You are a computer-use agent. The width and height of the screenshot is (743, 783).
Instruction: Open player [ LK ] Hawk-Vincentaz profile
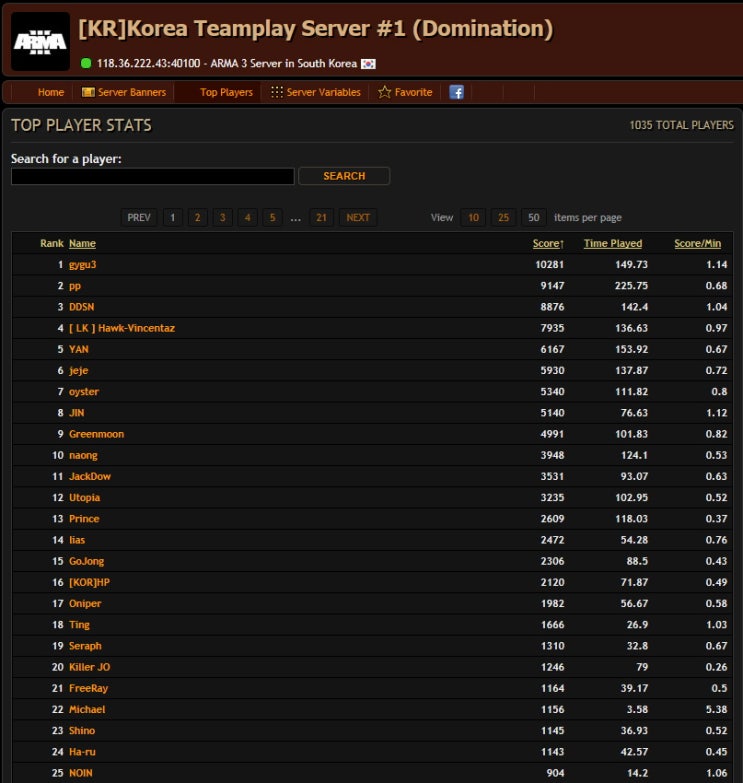coord(122,328)
